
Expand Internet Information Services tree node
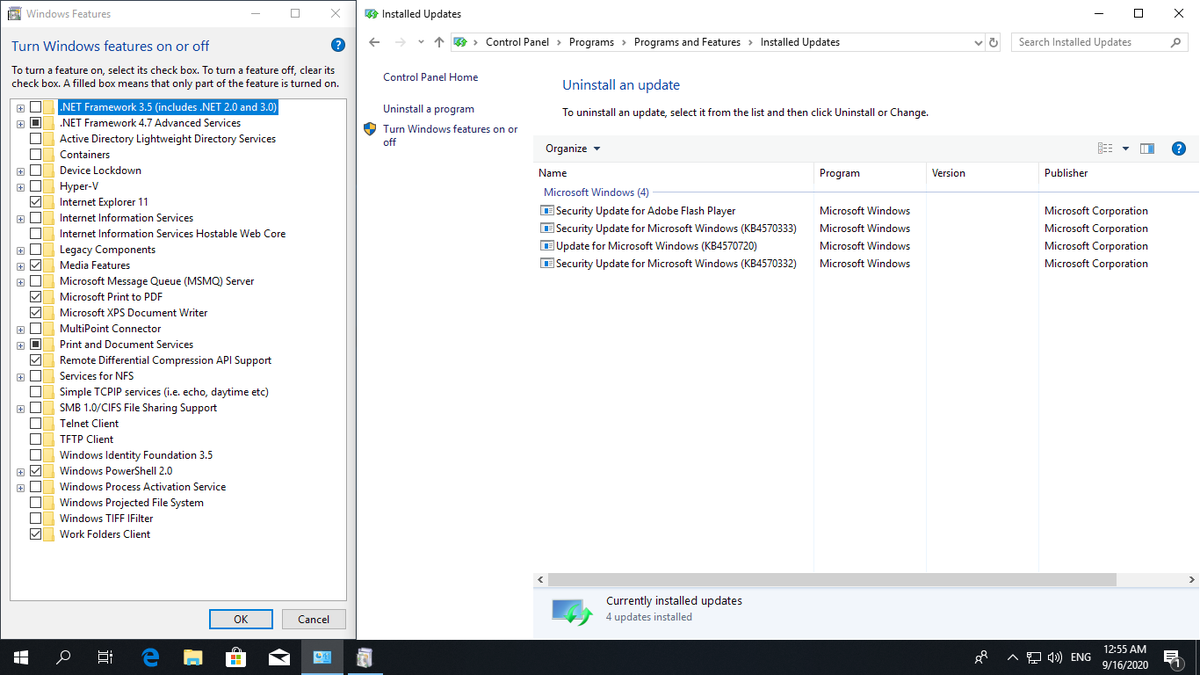20,218
